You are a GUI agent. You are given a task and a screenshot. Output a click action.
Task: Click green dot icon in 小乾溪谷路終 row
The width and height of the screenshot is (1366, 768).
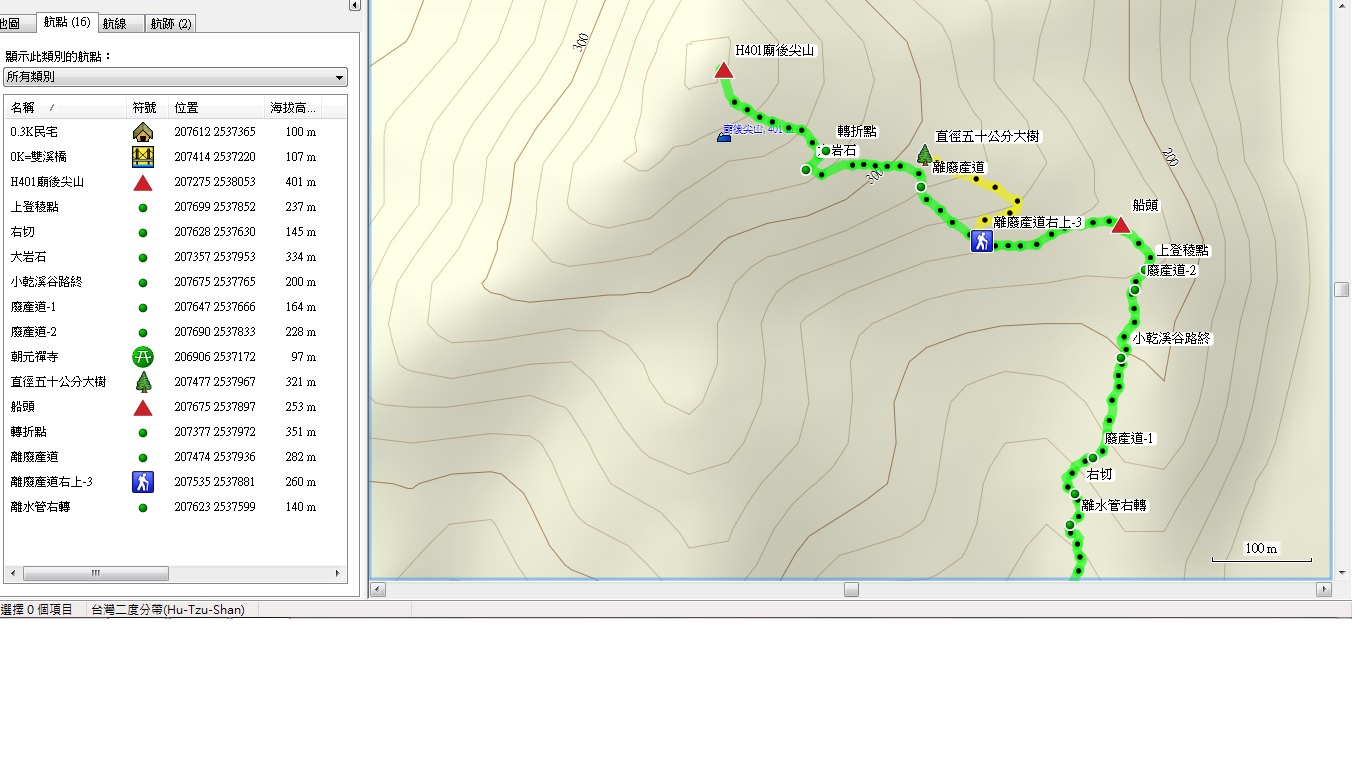click(x=143, y=282)
